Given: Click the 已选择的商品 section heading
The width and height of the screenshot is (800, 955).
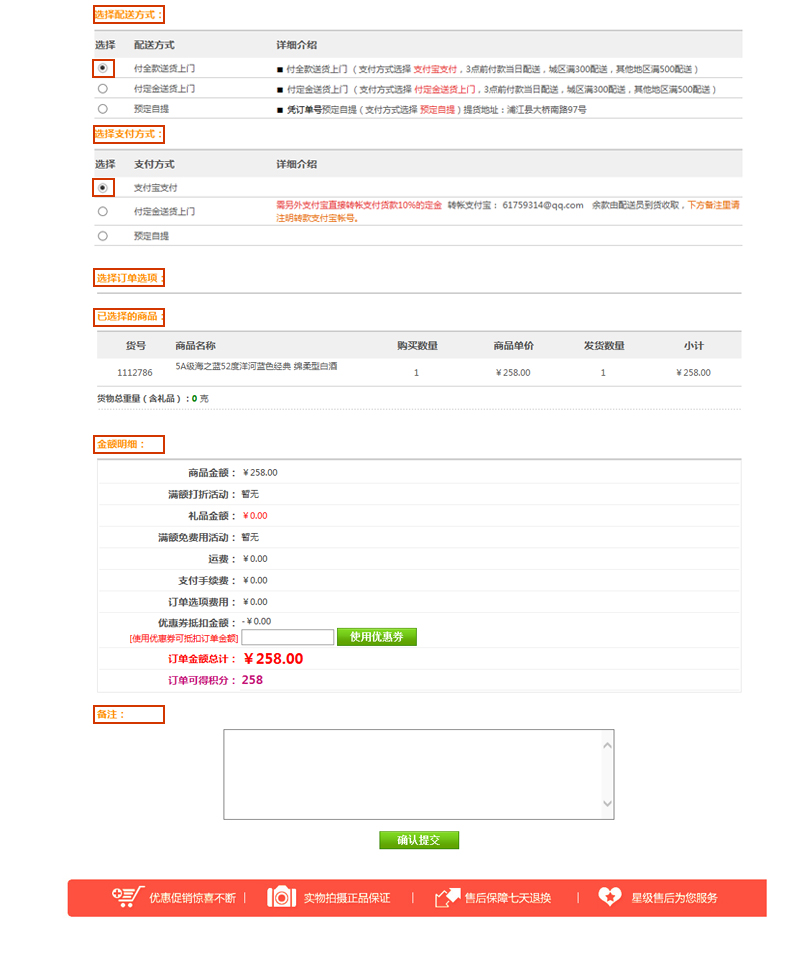Looking at the screenshot, I should coord(129,316).
